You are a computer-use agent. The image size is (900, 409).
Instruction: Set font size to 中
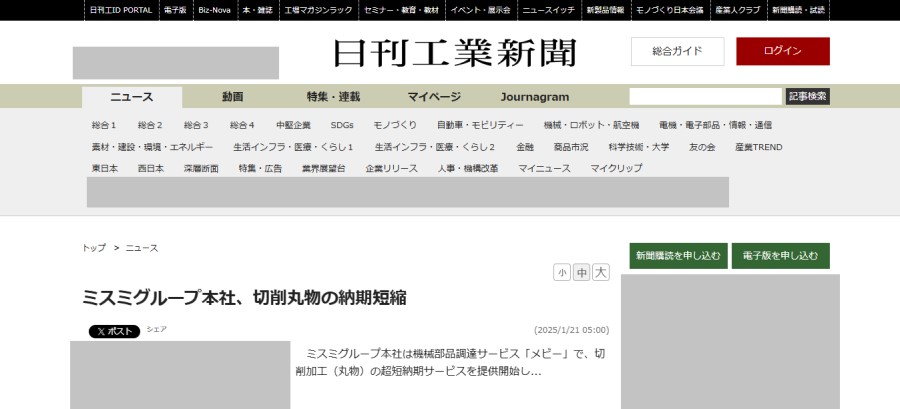(x=581, y=272)
